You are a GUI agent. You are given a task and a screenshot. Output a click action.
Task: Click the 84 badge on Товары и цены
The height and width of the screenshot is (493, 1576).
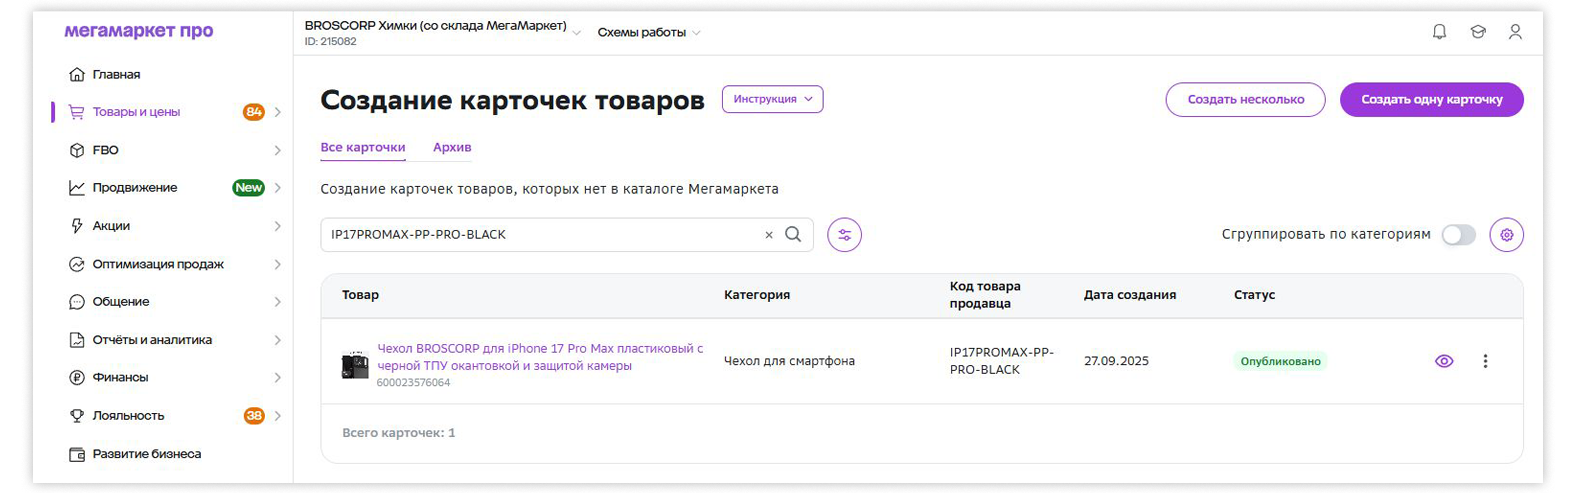click(254, 112)
